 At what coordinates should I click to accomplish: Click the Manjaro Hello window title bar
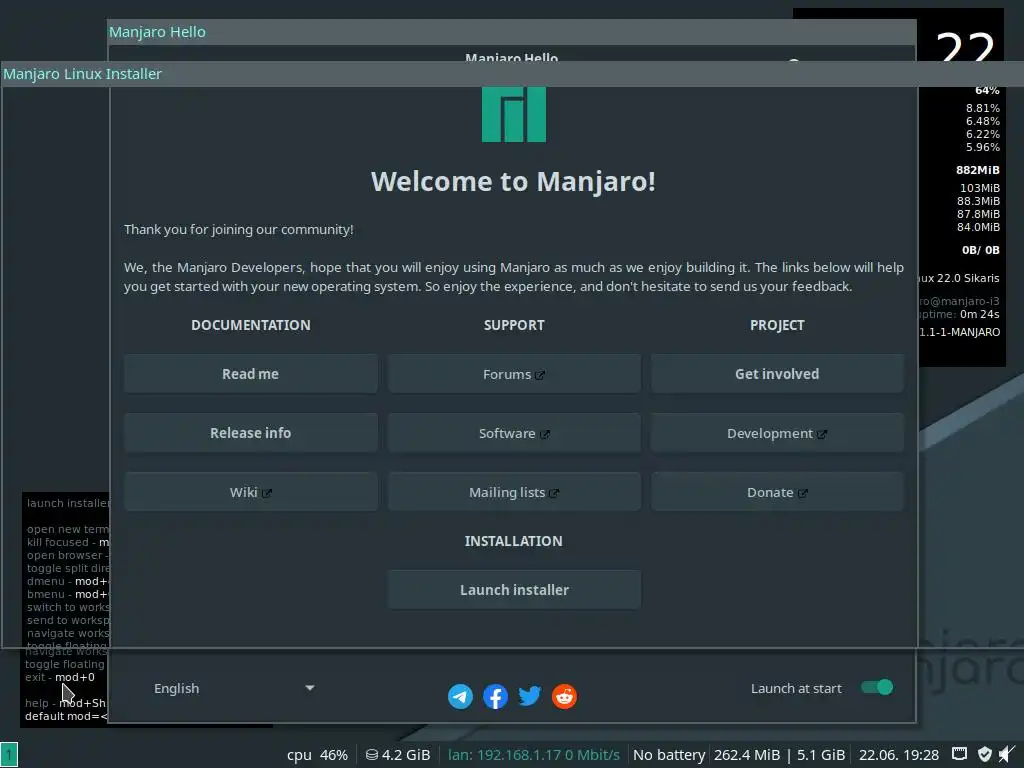(x=511, y=32)
